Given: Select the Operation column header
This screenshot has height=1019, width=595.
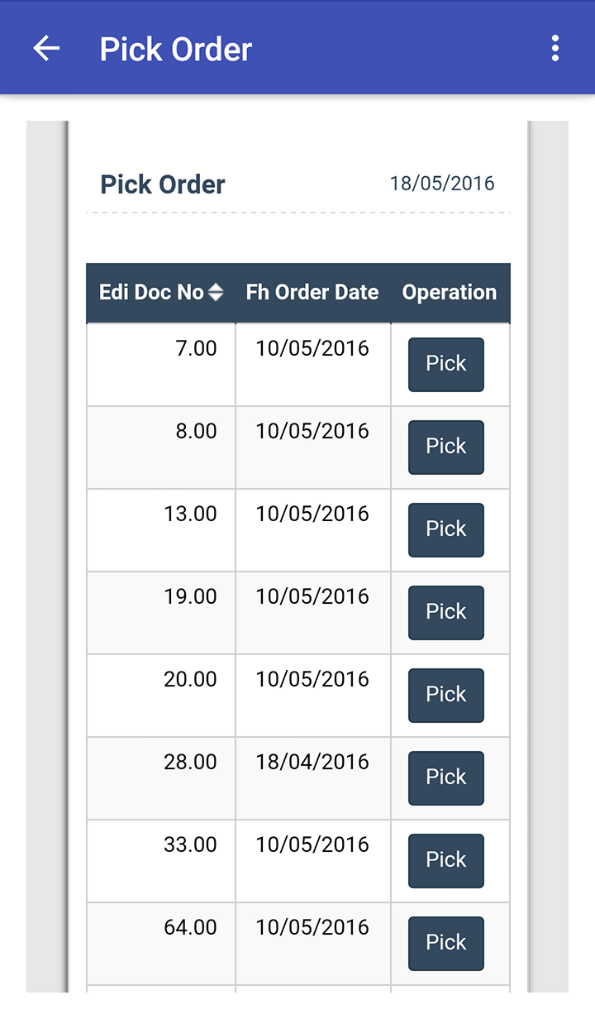Looking at the screenshot, I should coord(449,292).
